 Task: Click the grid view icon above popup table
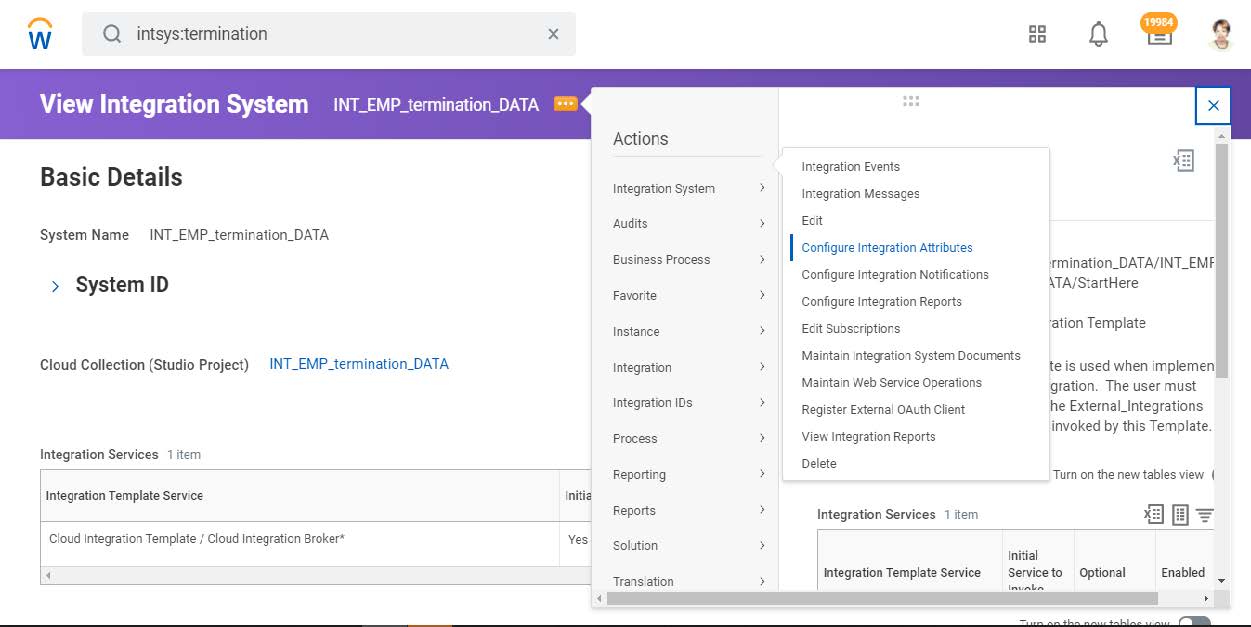1180,514
